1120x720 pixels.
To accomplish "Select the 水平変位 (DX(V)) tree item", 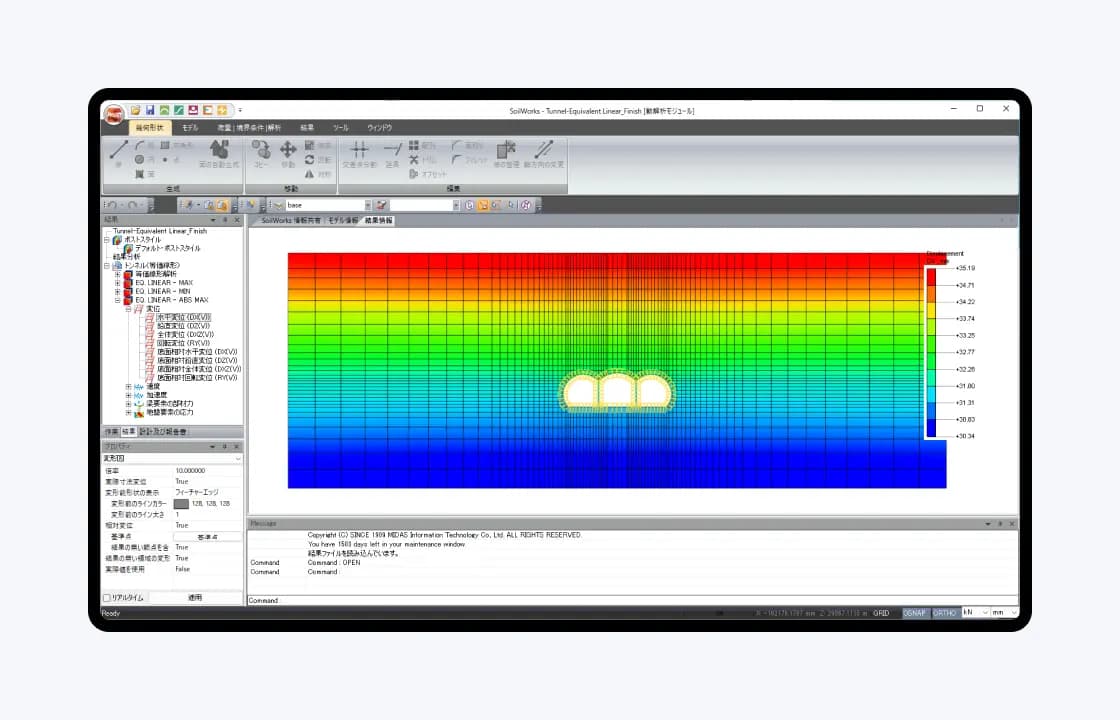I will click(184, 317).
